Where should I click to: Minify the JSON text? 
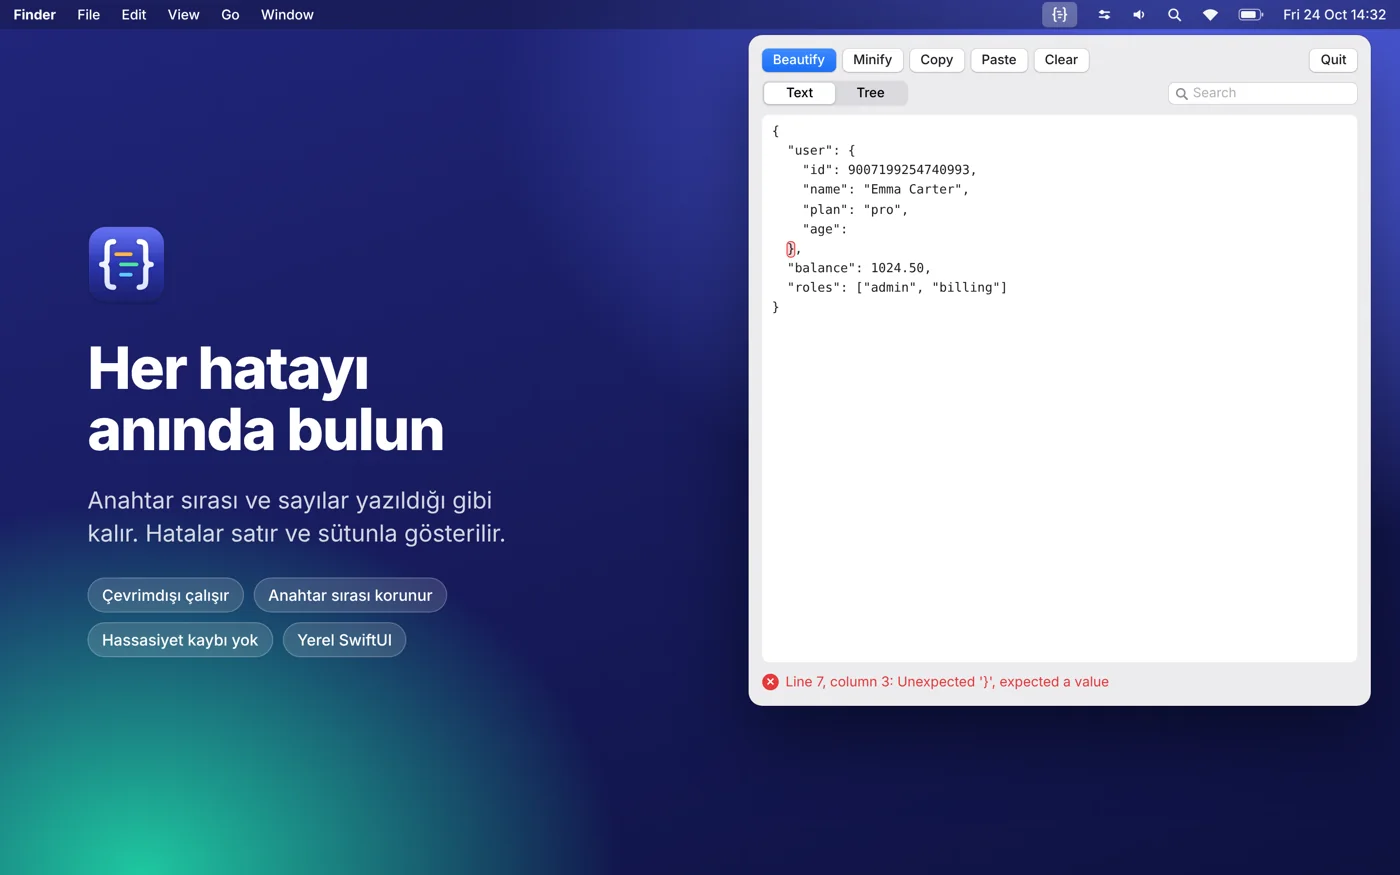coord(873,60)
